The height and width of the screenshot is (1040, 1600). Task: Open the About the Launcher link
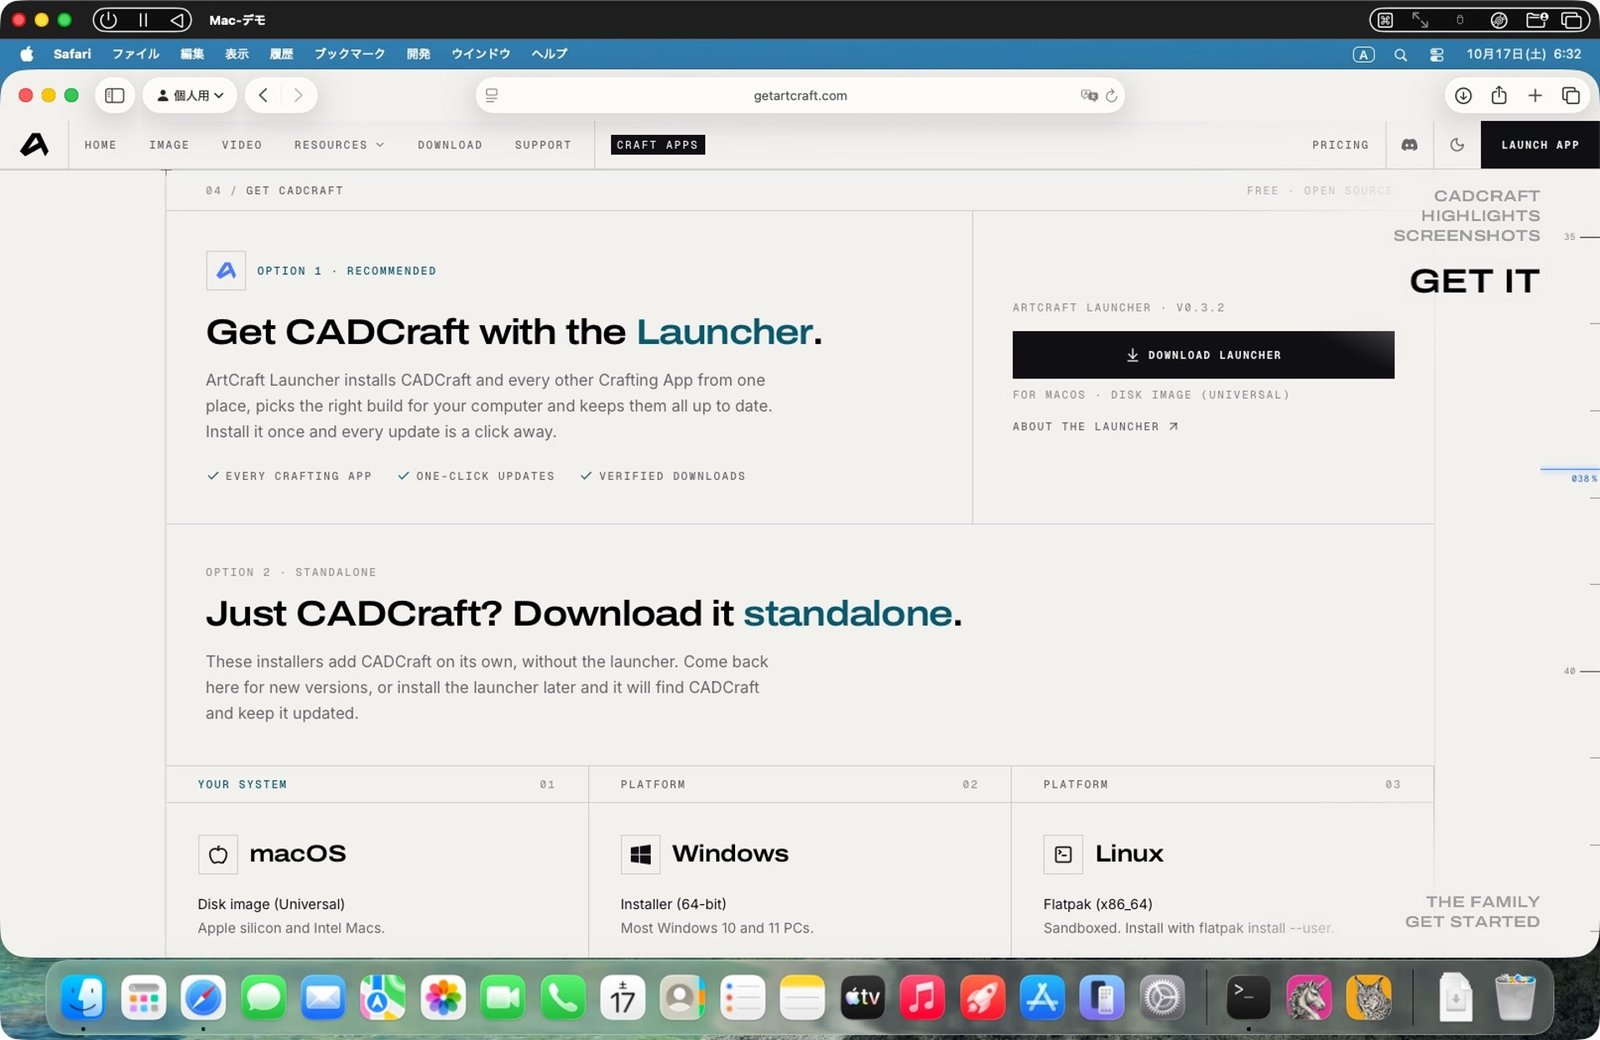click(1095, 427)
